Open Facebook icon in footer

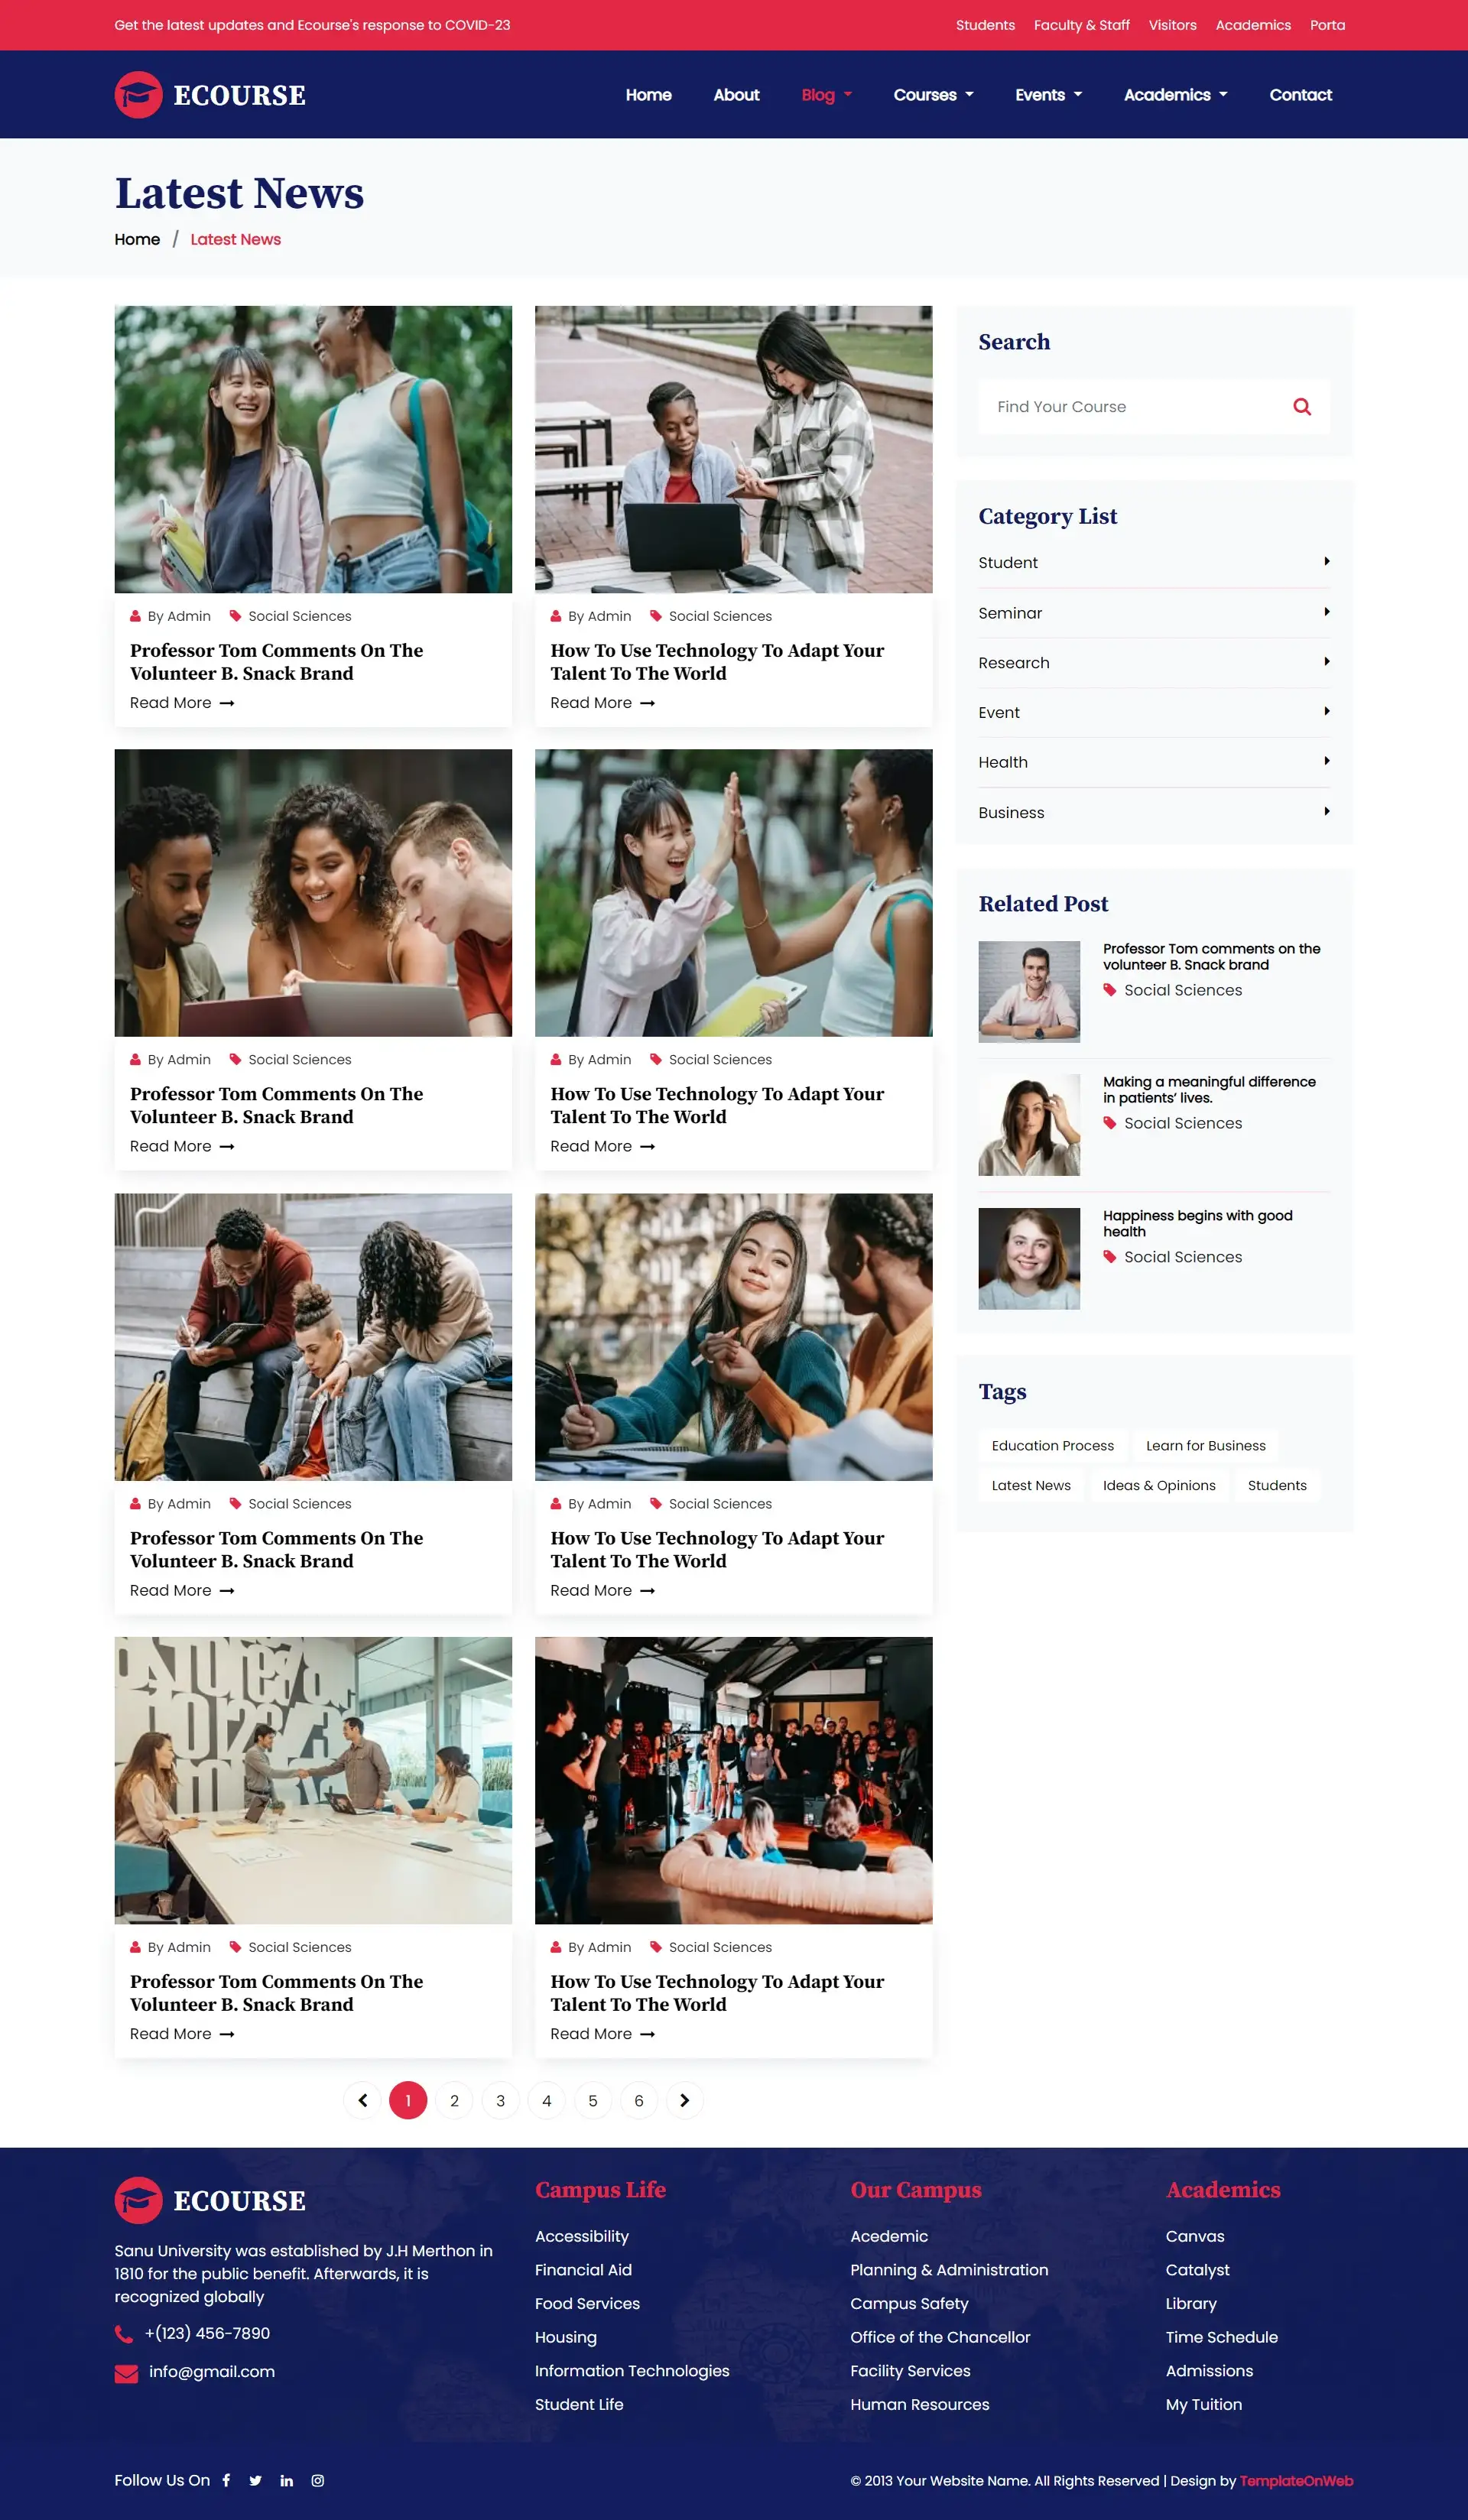pyautogui.click(x=227, y=2480)
